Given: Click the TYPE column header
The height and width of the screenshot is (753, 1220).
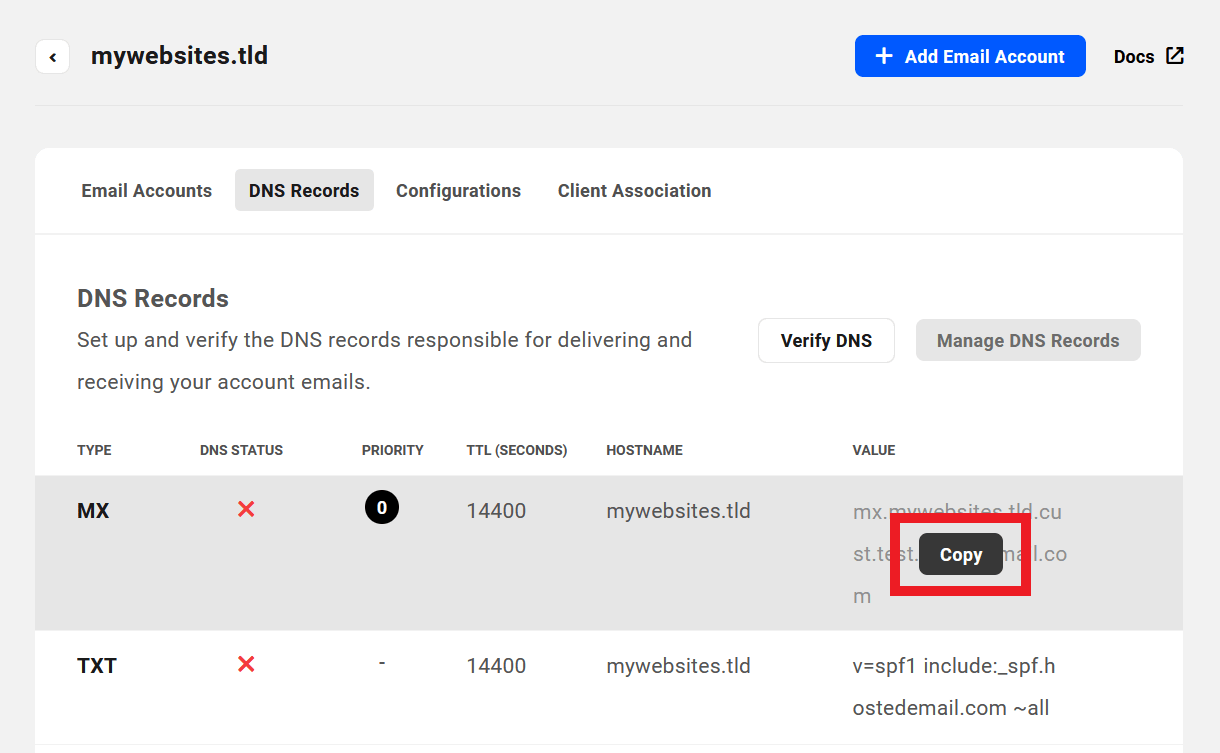Looking at the screenshot, I should (94, 450).
